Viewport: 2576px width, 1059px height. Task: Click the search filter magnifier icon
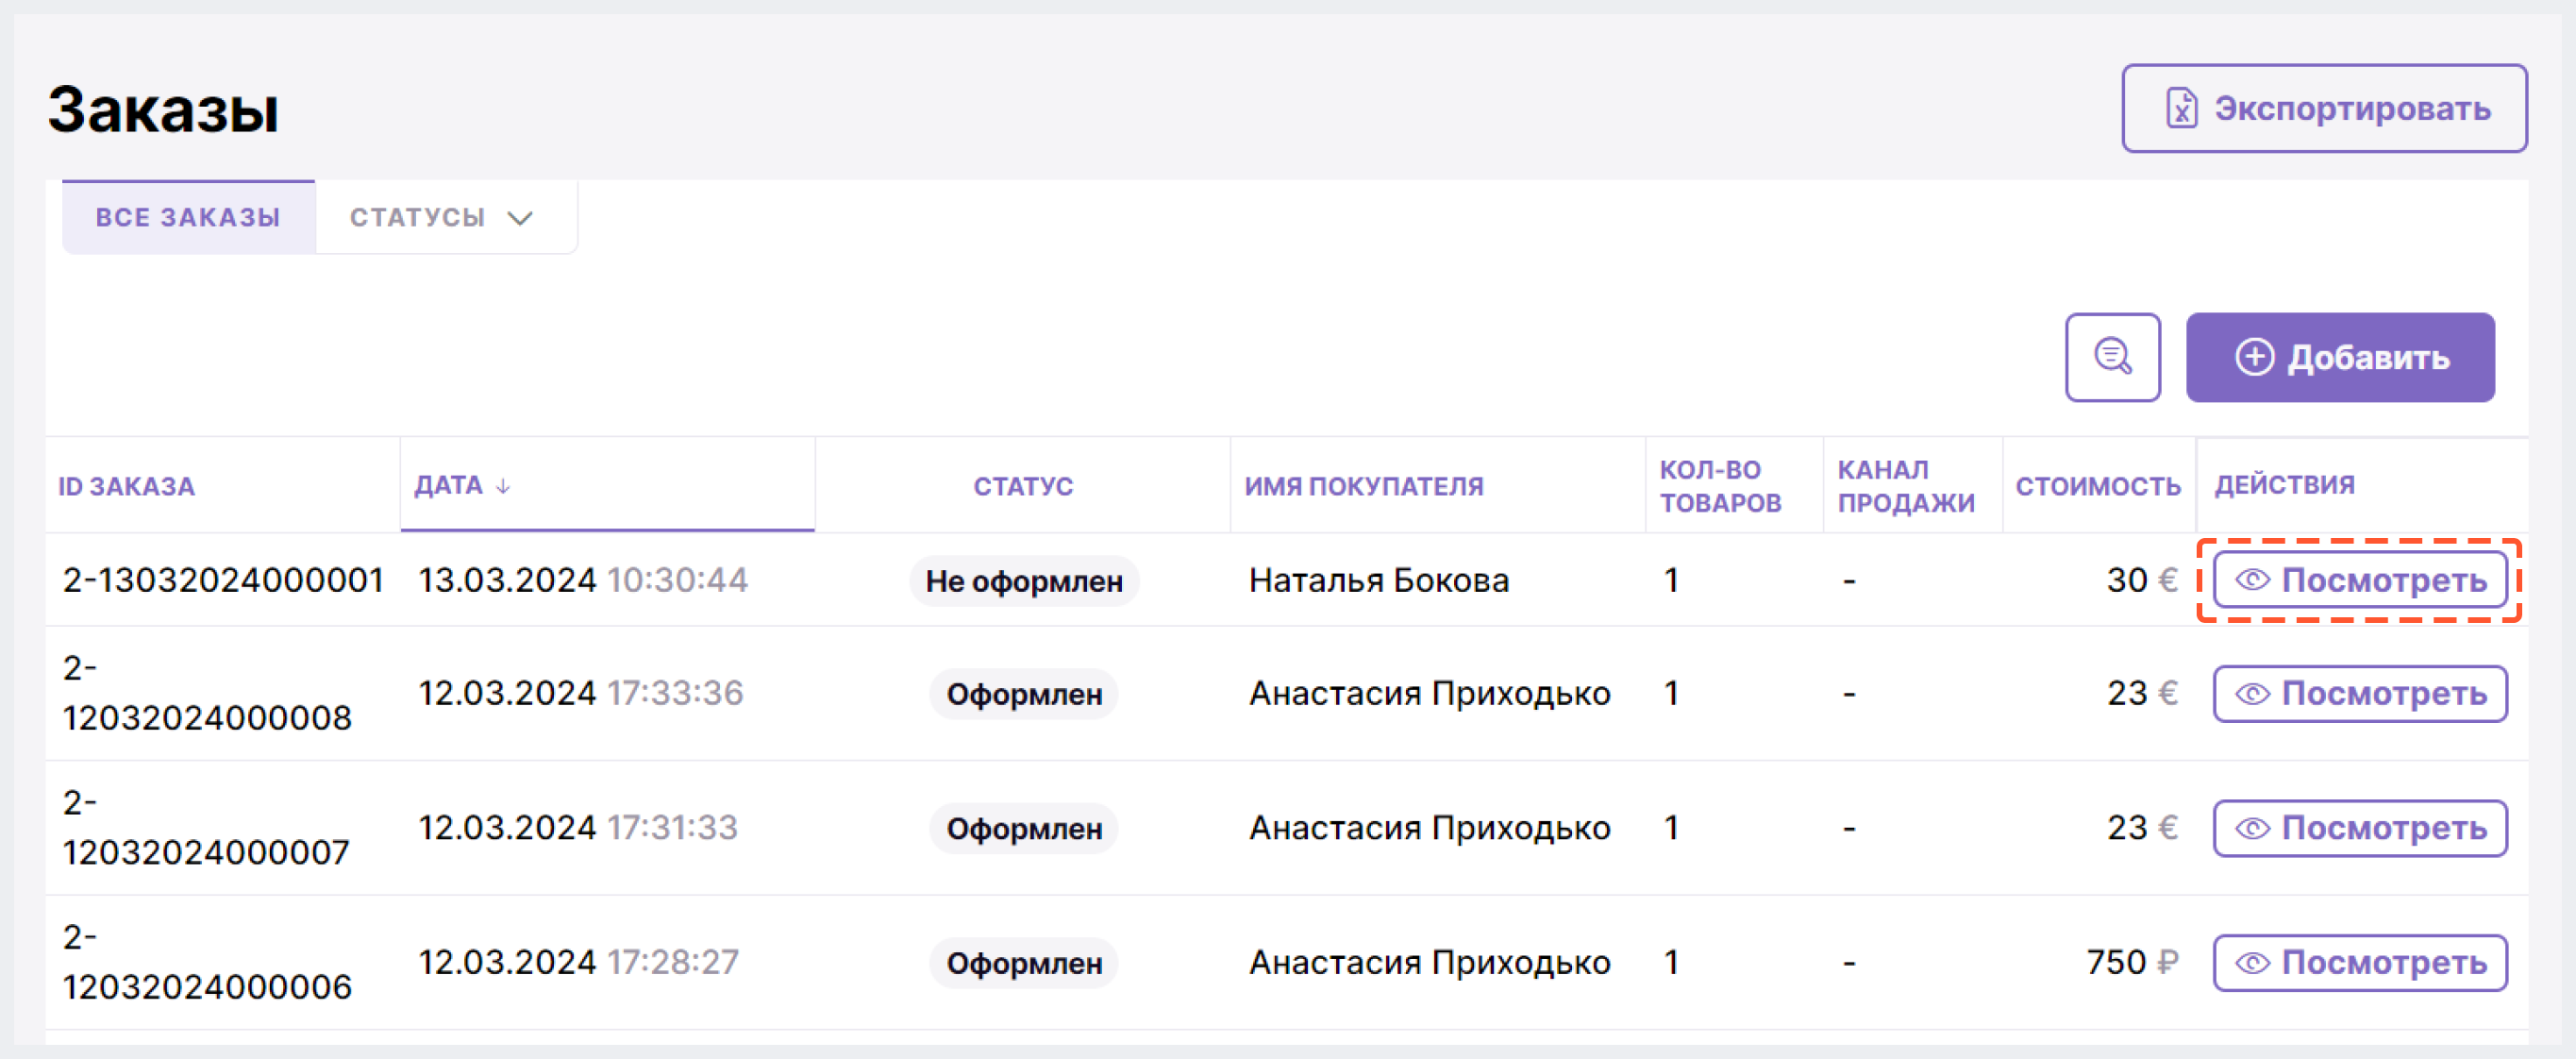pos(2112,357)
